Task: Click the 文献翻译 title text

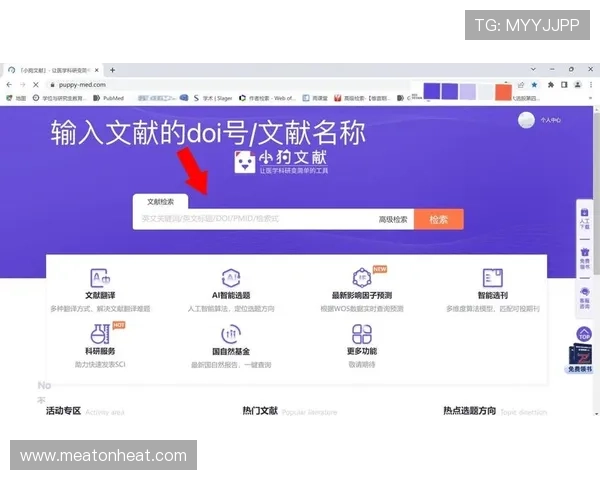Action: click(x=100, y=295)
